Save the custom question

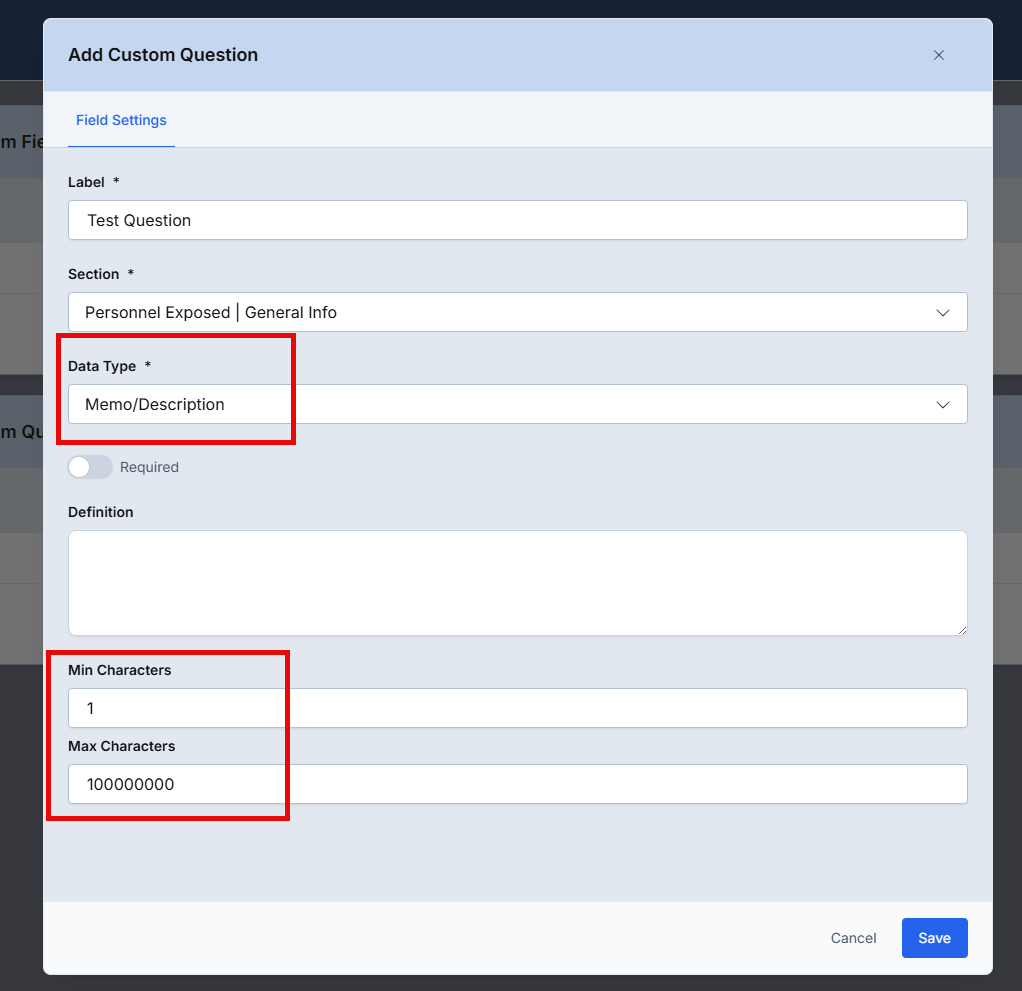[x=934, y=938]
